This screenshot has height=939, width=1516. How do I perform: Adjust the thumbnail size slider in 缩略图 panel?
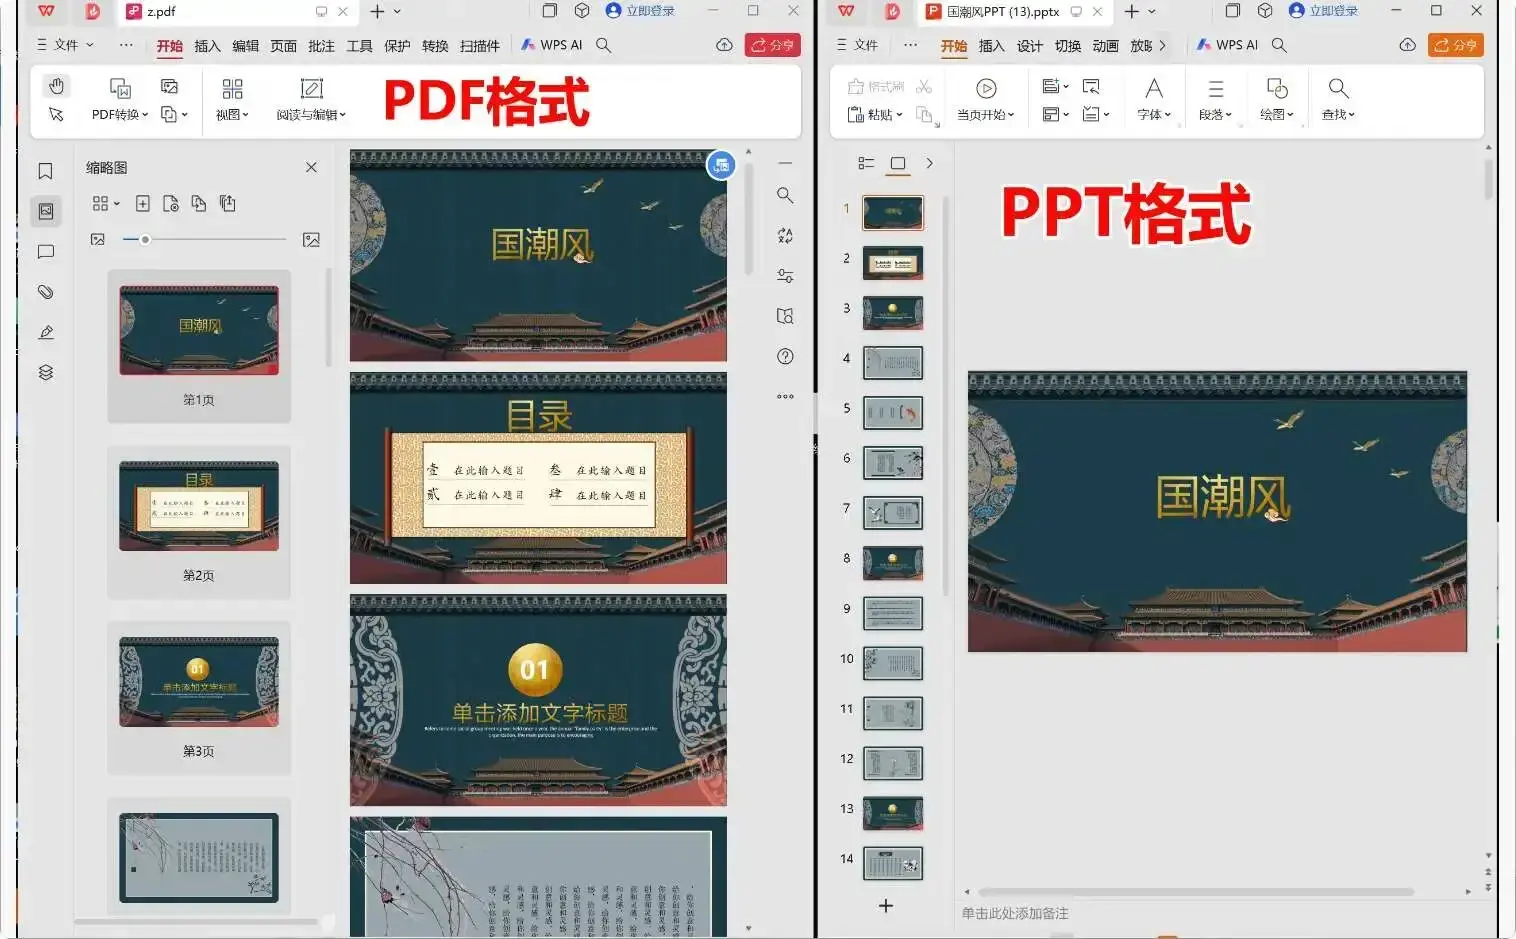coord(145,240)
